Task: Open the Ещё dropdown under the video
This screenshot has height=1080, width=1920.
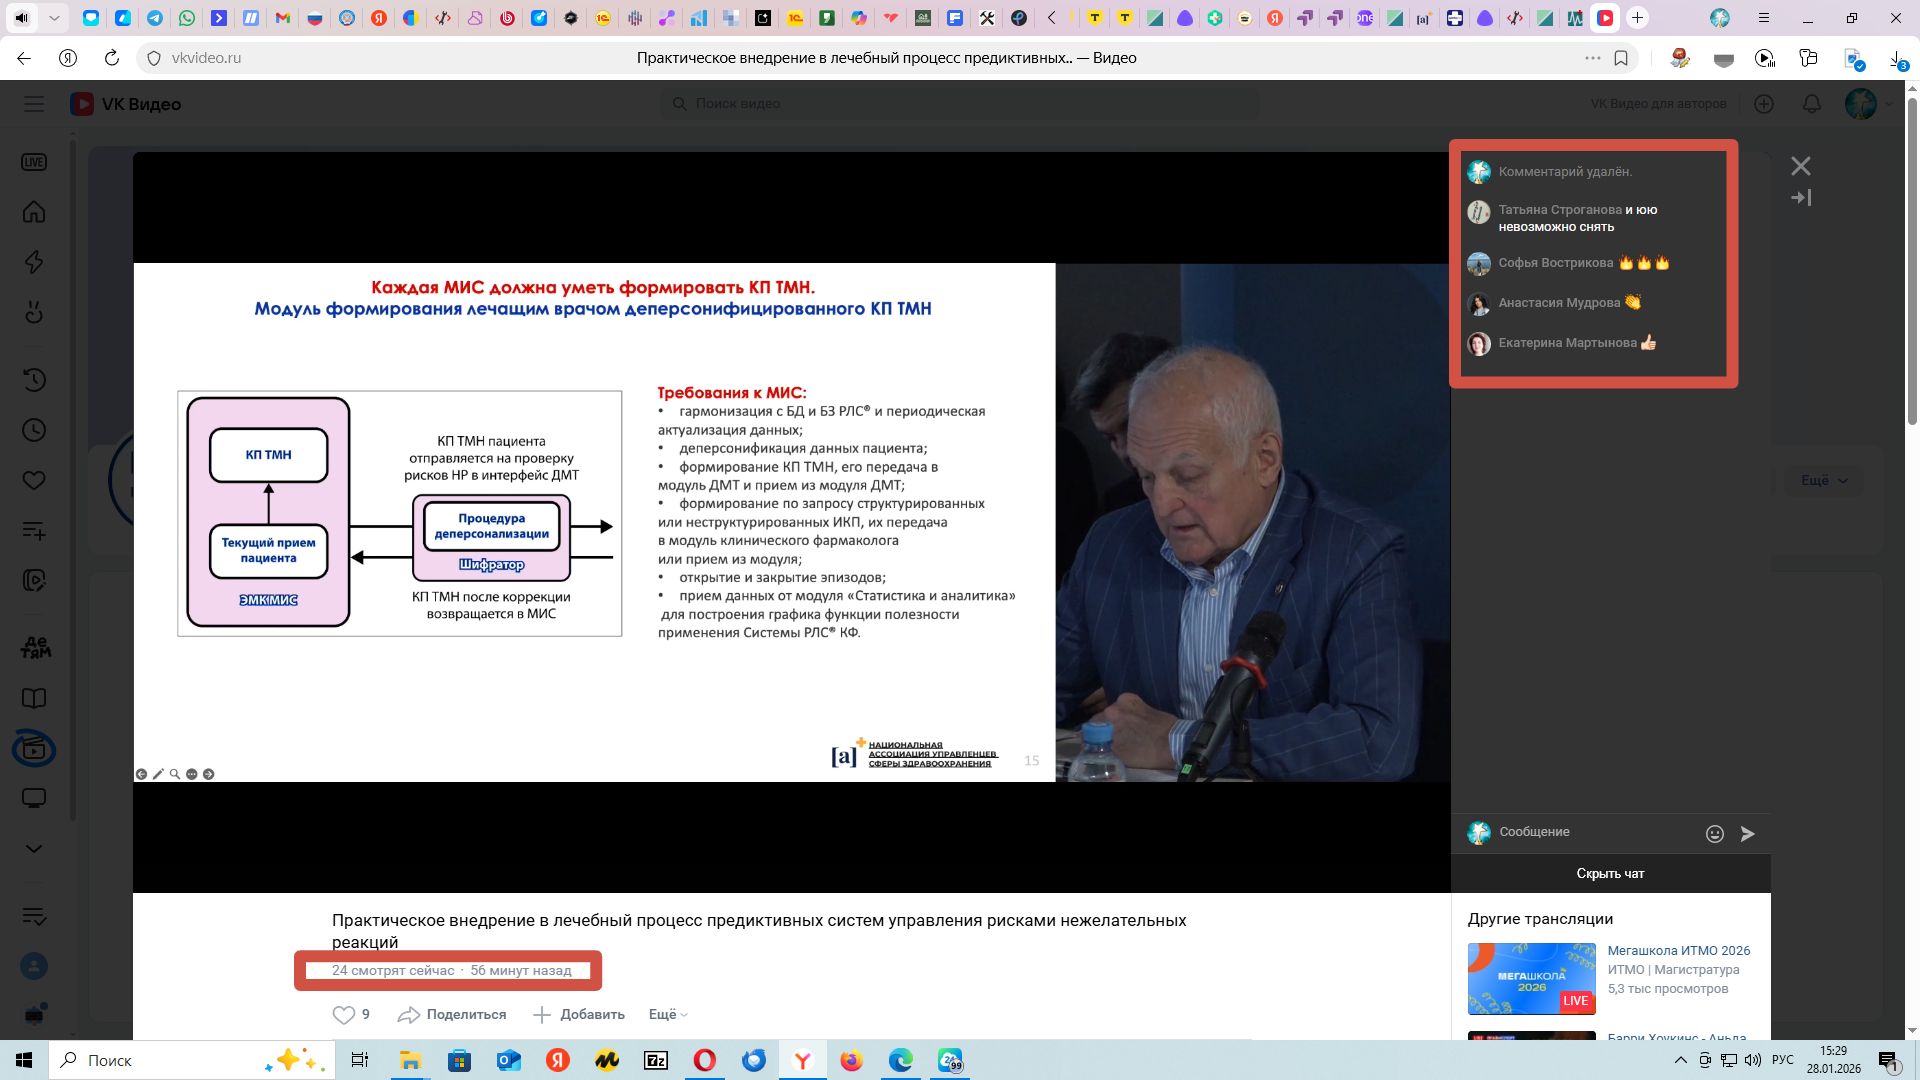Action: pyautogui.click(x=668, y=1015)
